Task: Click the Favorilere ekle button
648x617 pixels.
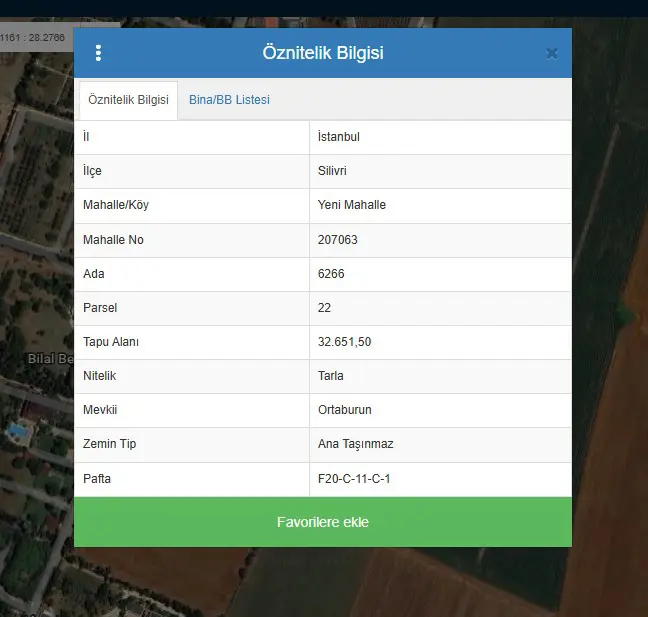Action: (x=323, y=522)
